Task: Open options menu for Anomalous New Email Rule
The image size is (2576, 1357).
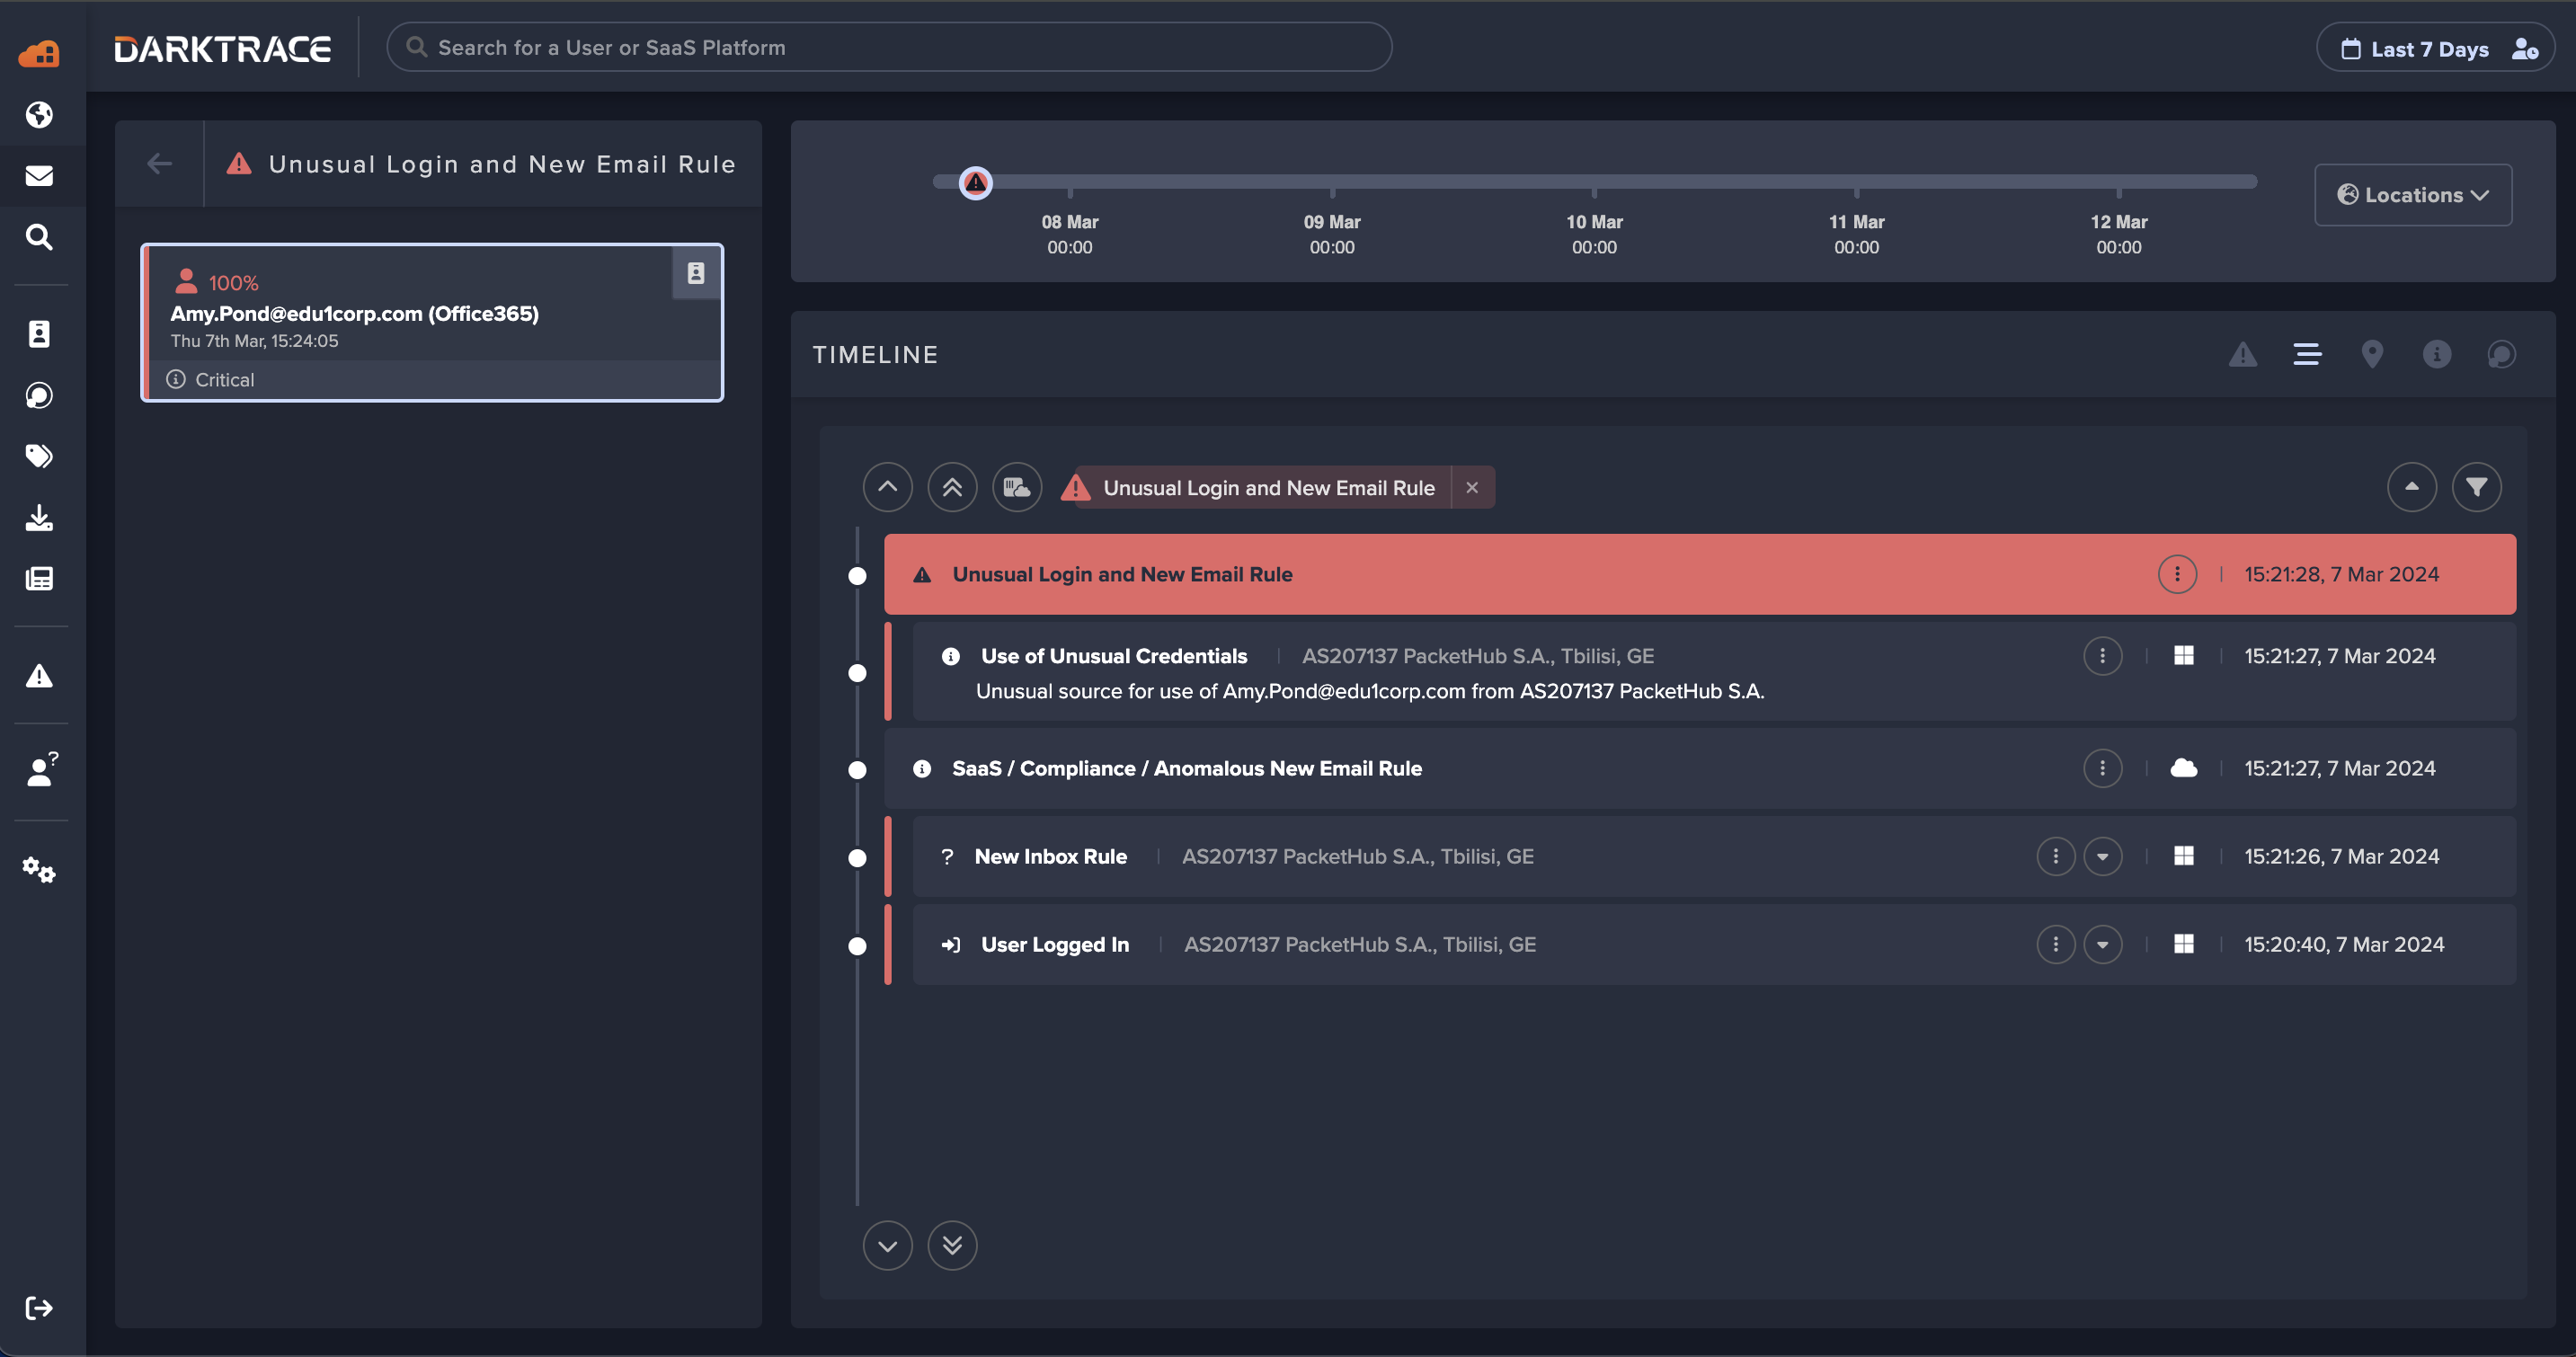Action: (2102, 768)
